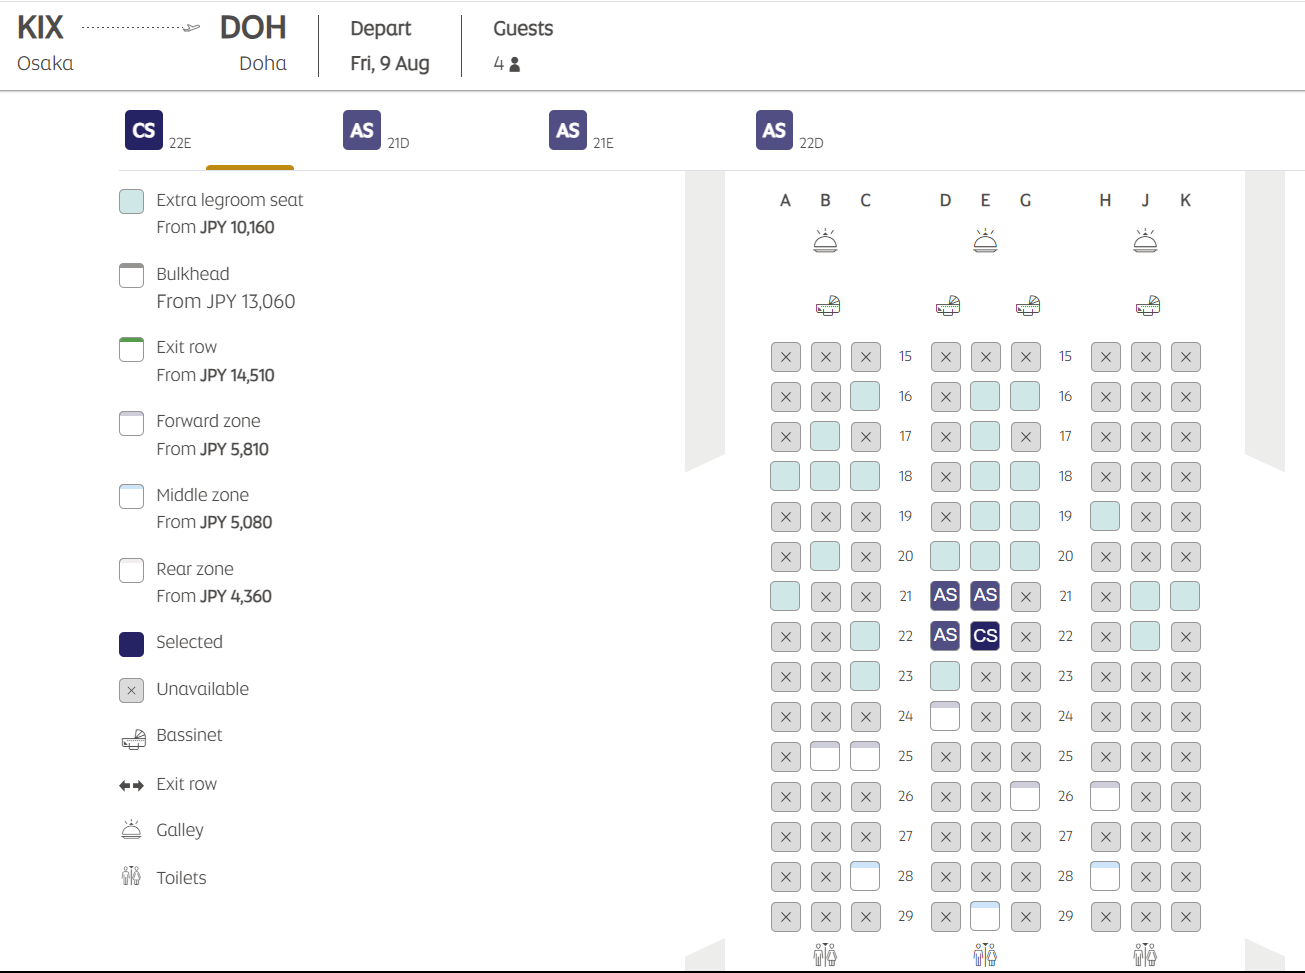The height and width of the screenshot is (973, 1305).
Task: Select middle zone seat 28C
Action: coord(865,876)
